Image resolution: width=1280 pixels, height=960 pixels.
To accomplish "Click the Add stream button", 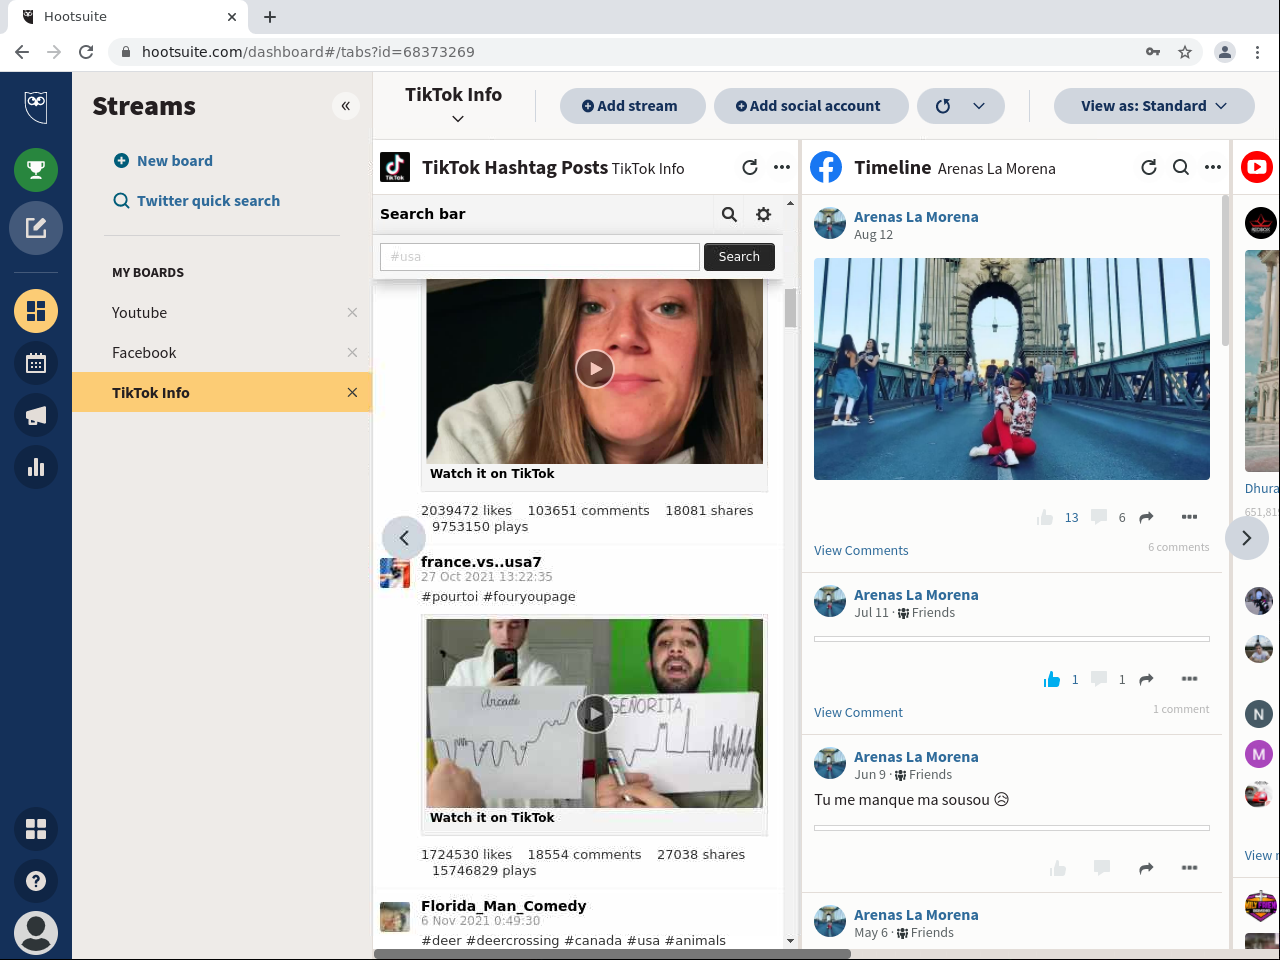I will tap(631, 106).
